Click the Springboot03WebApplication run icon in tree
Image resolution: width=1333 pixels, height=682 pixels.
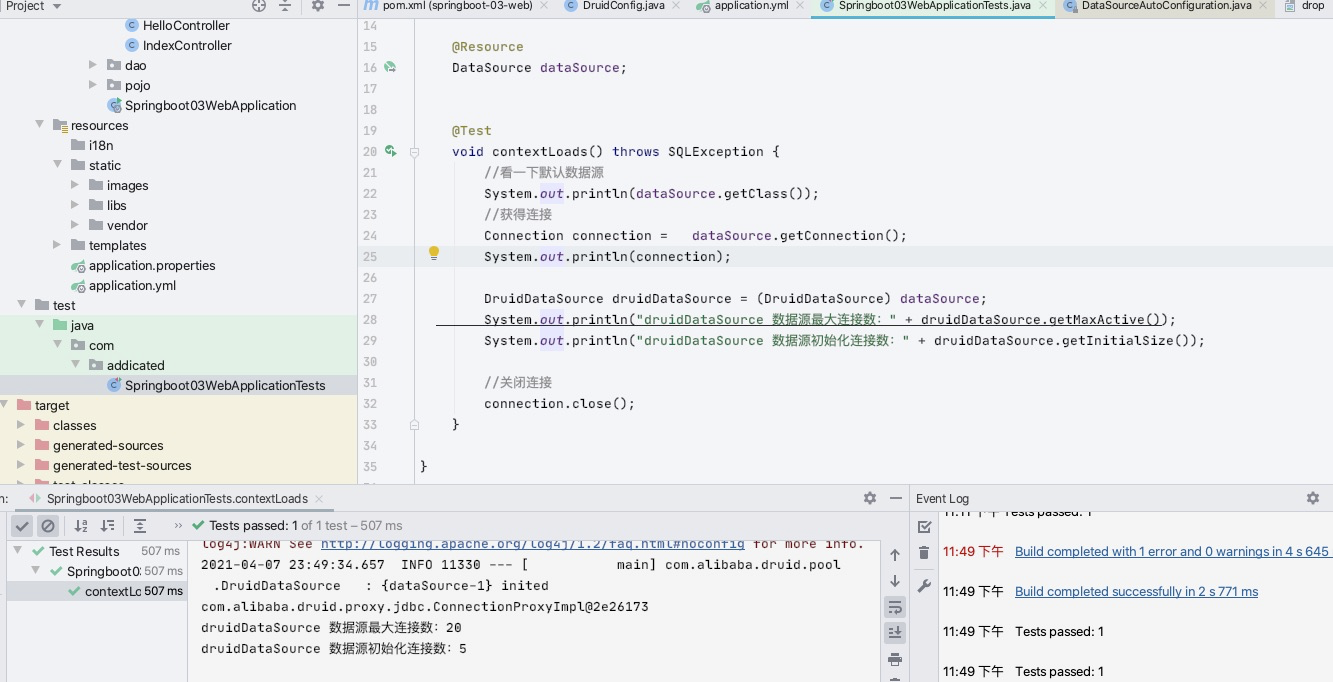[114, 105]
